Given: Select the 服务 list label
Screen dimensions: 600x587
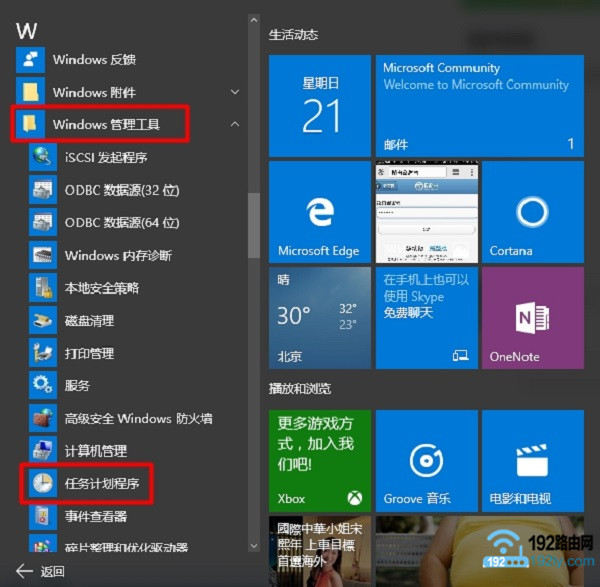Looking at the screenshot, I should click(77, 385).
